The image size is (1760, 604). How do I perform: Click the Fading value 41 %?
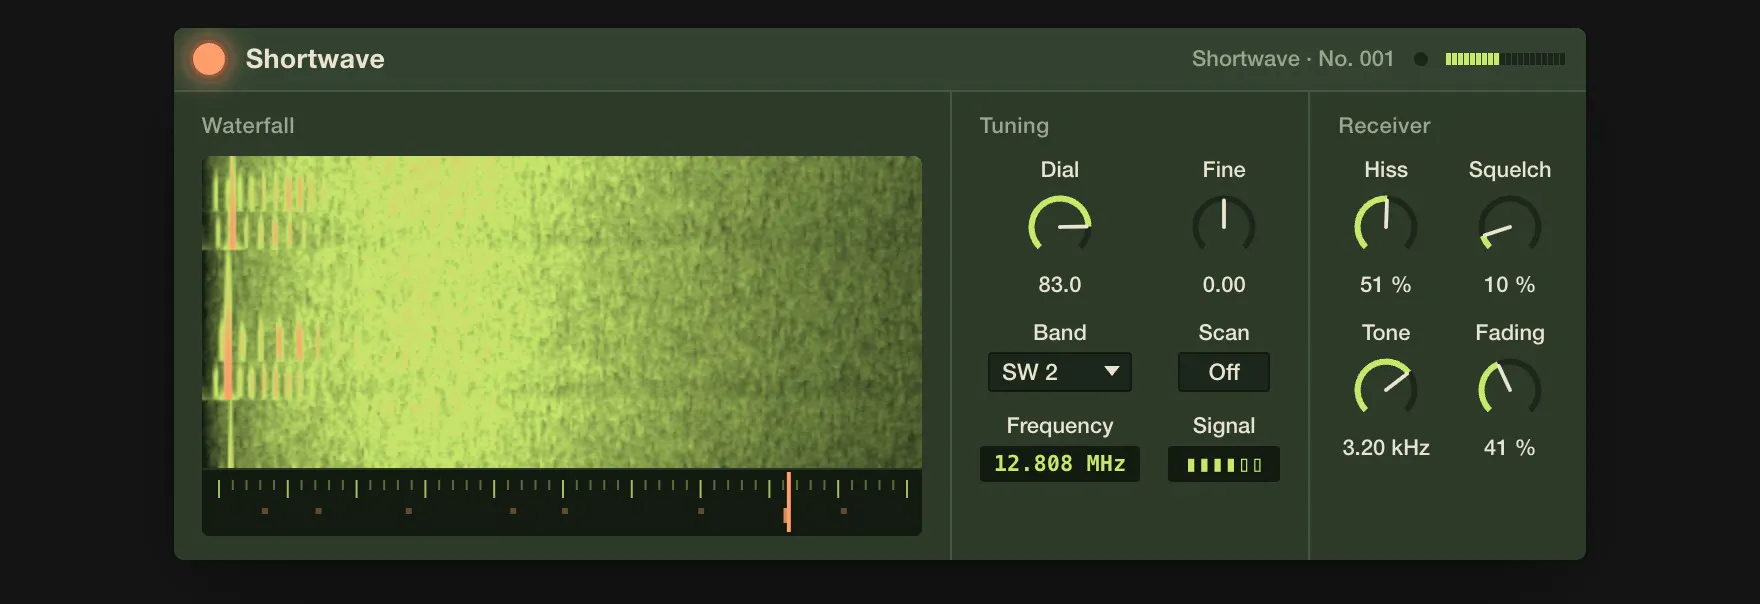pyautogui.click(x=1510, y=448)
